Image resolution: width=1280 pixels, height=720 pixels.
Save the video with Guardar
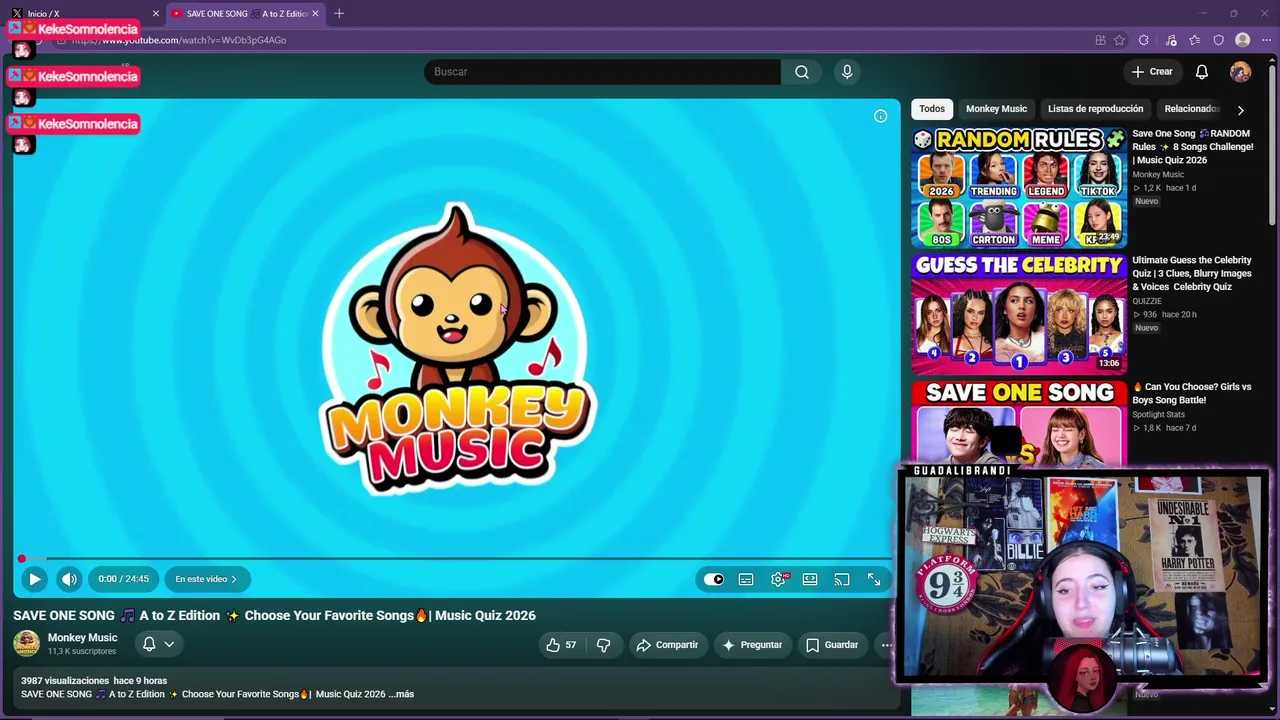point(832,645)
